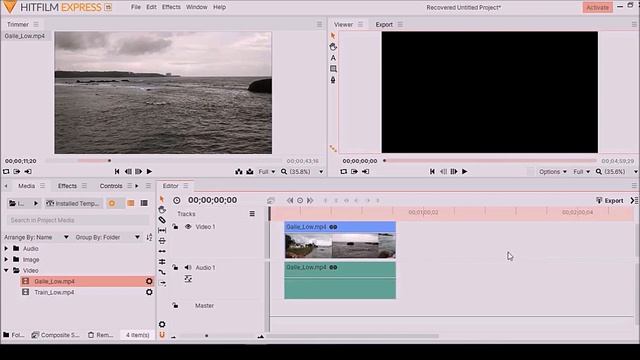The width and height of the screenshot is (640, 360).
Task: Click the Activate button
Action: tap(598, 7)
